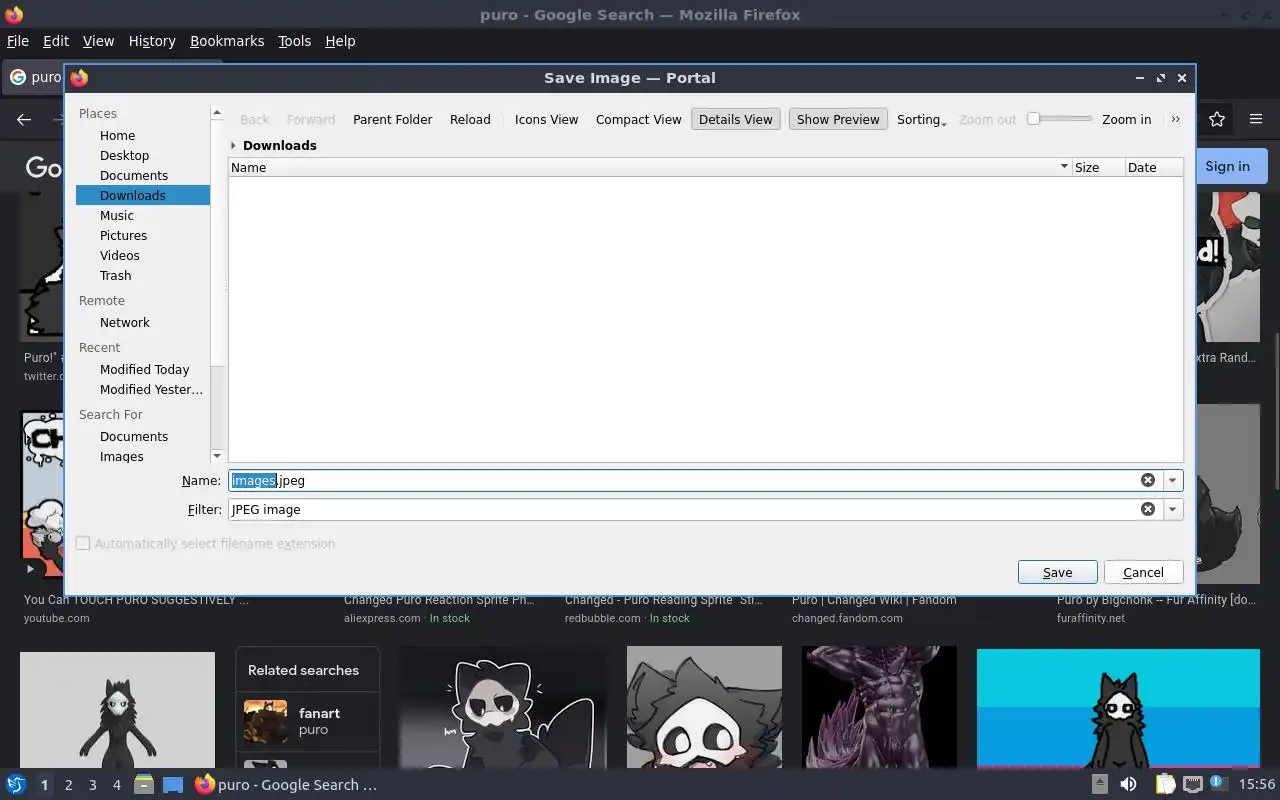Expand the Downloads breadcrumb triangle
The height and width of the screenshot is (800, 1280).
click(233, 145)
